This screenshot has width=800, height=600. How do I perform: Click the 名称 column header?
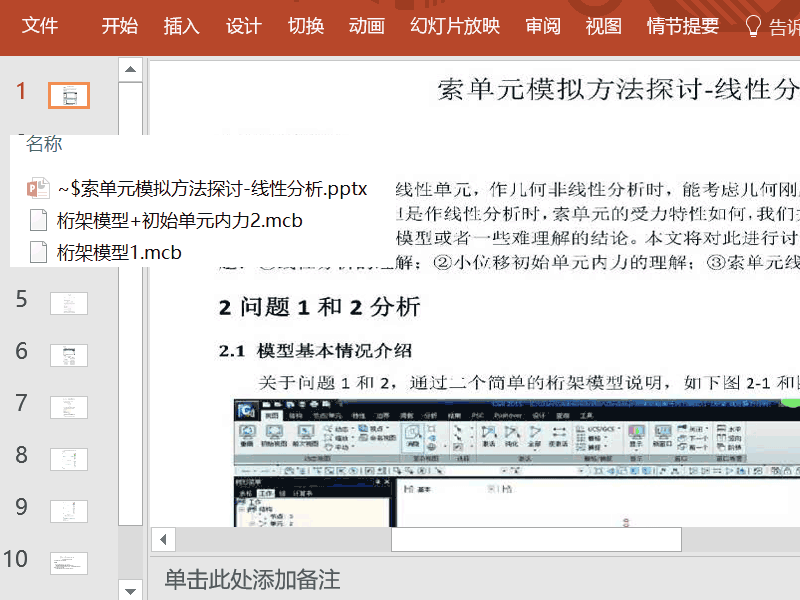tap(44, 144)
